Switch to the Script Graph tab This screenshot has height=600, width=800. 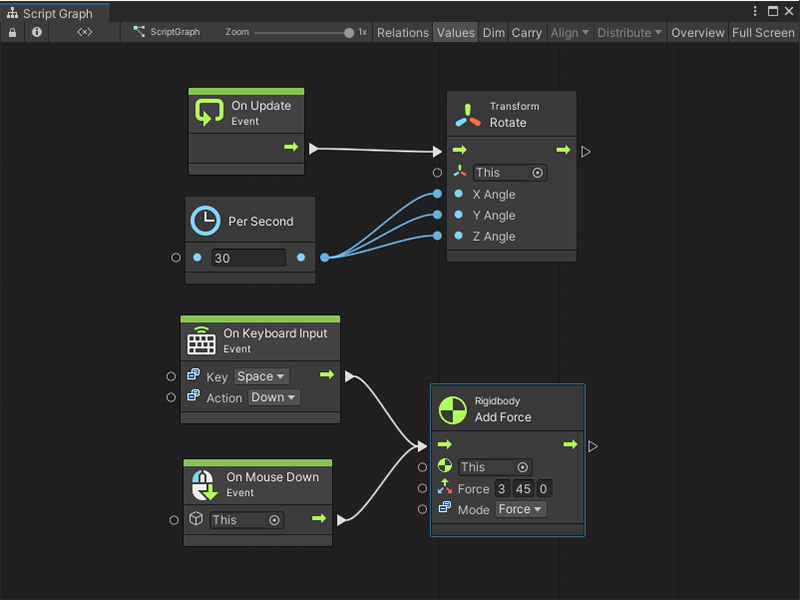[55, 14]
